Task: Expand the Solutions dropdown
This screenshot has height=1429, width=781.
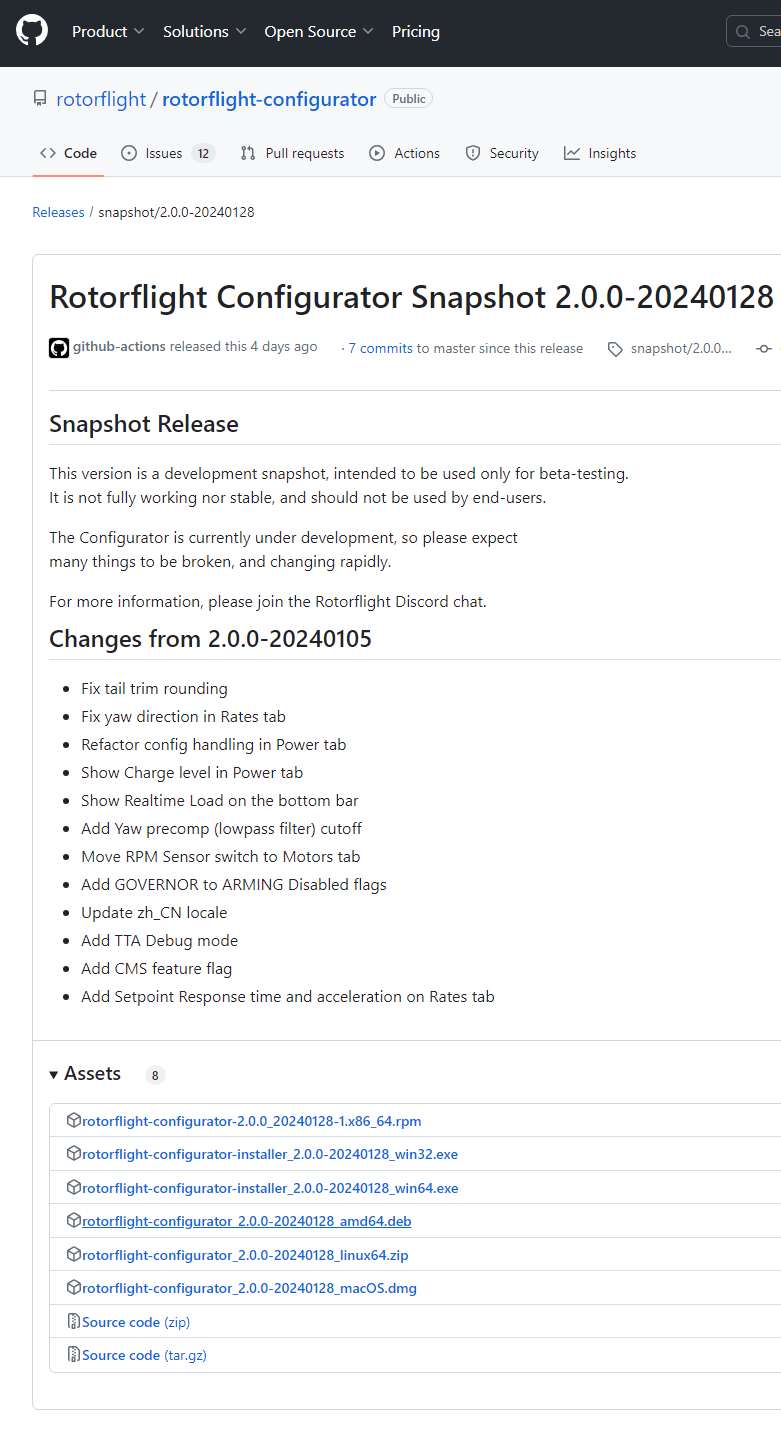Action: pyautogui.click(x=204, y=32)
